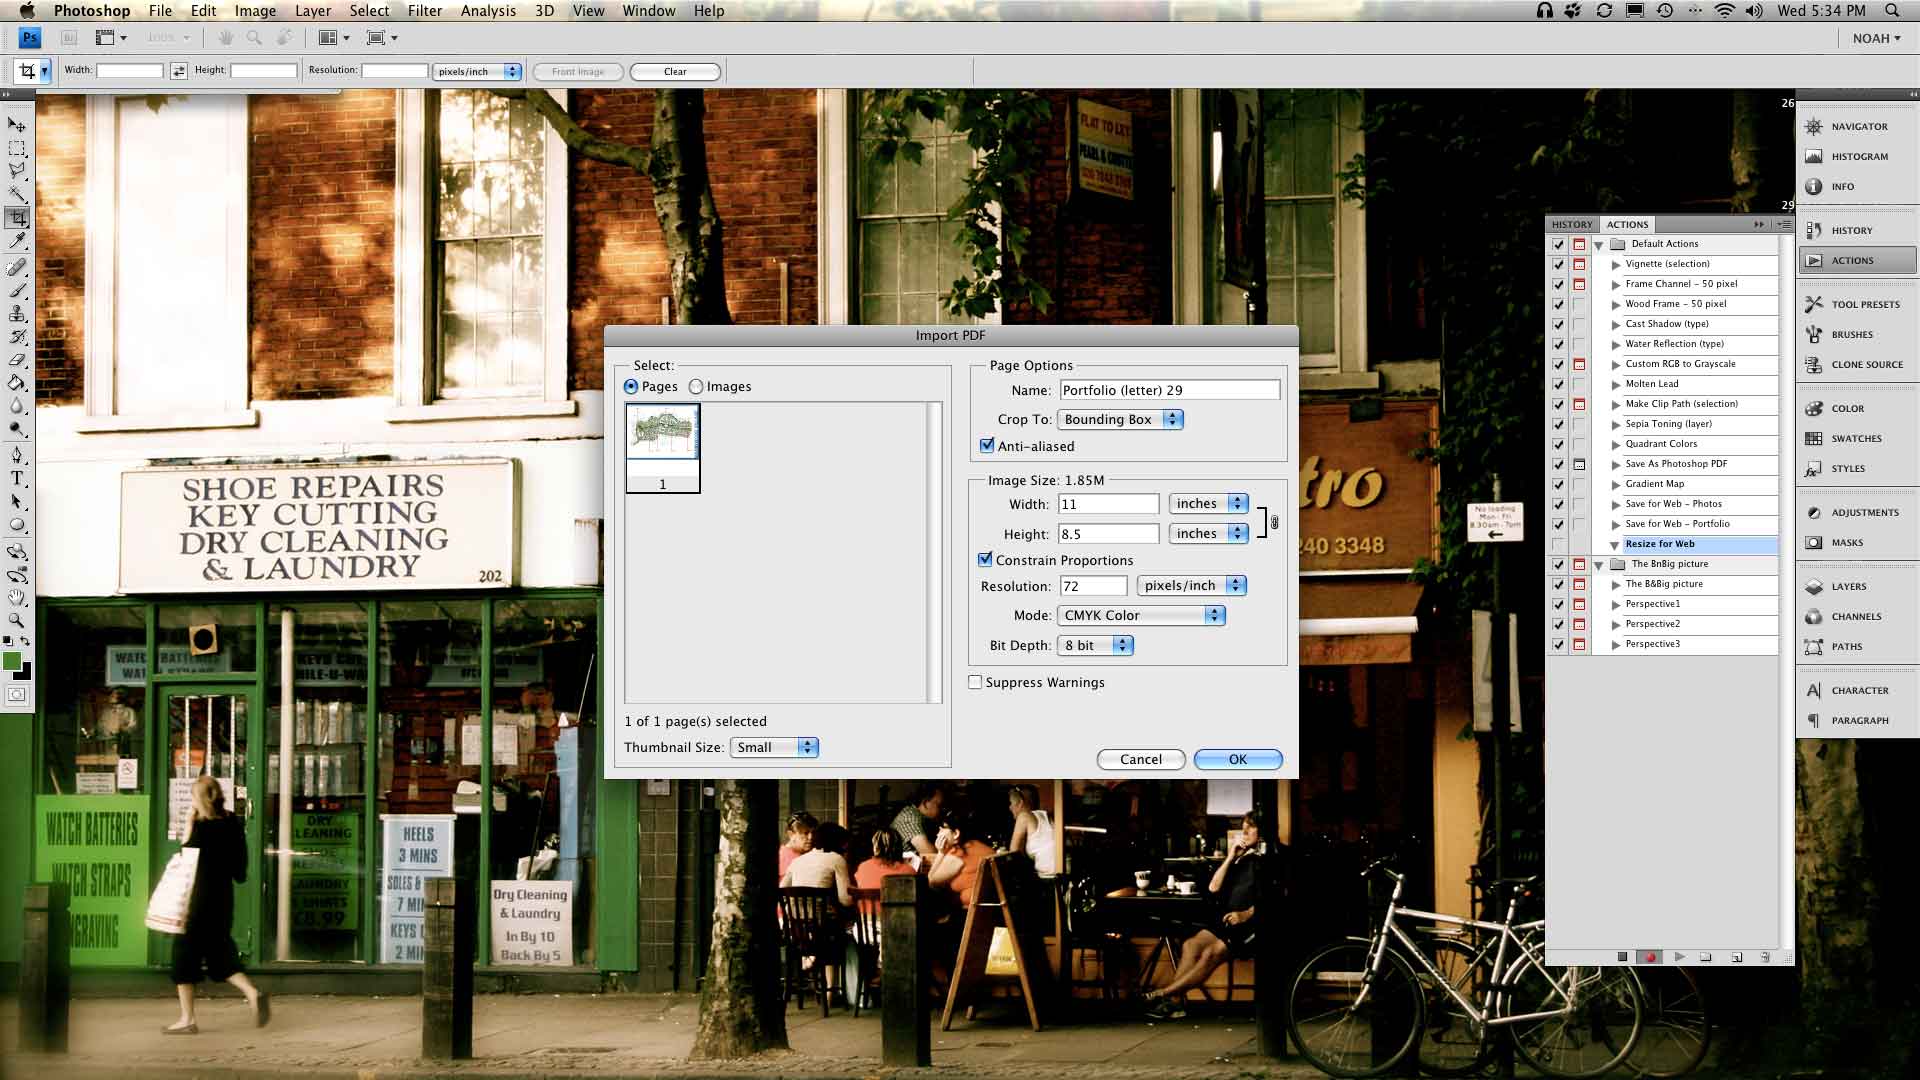Toggle dialog icon for Custom RGB to Grayscale
The width and height of the screenshot is (1920, 1080).
point(1579,364)
